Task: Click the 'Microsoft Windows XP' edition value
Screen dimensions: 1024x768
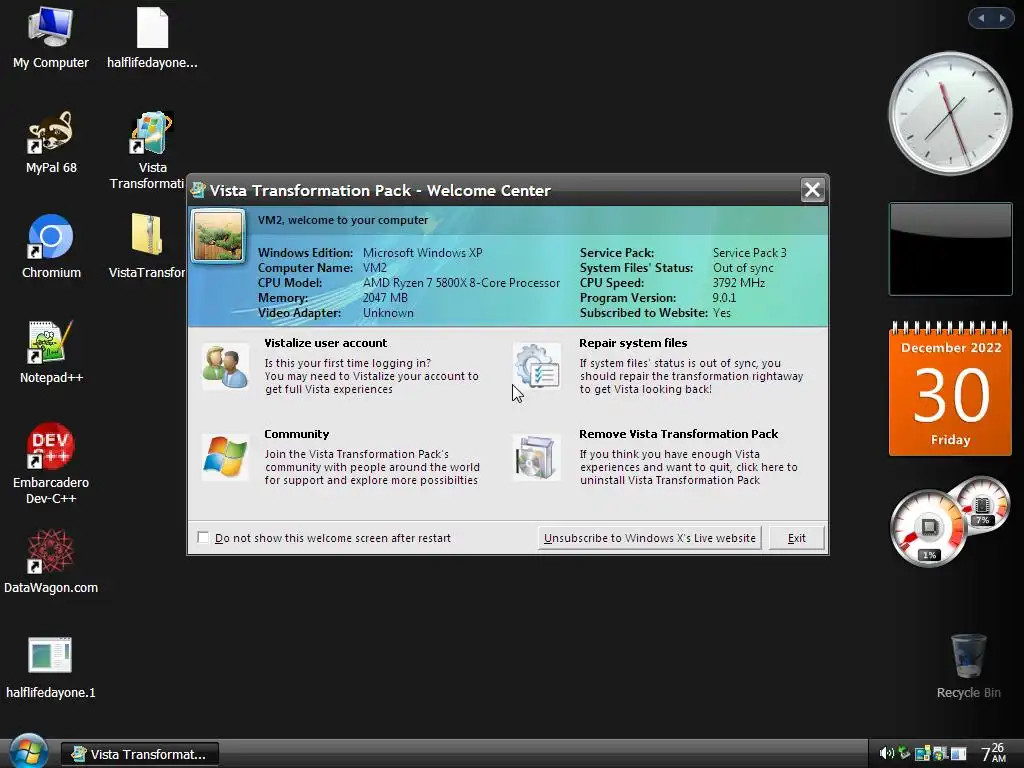Action: 423,253
